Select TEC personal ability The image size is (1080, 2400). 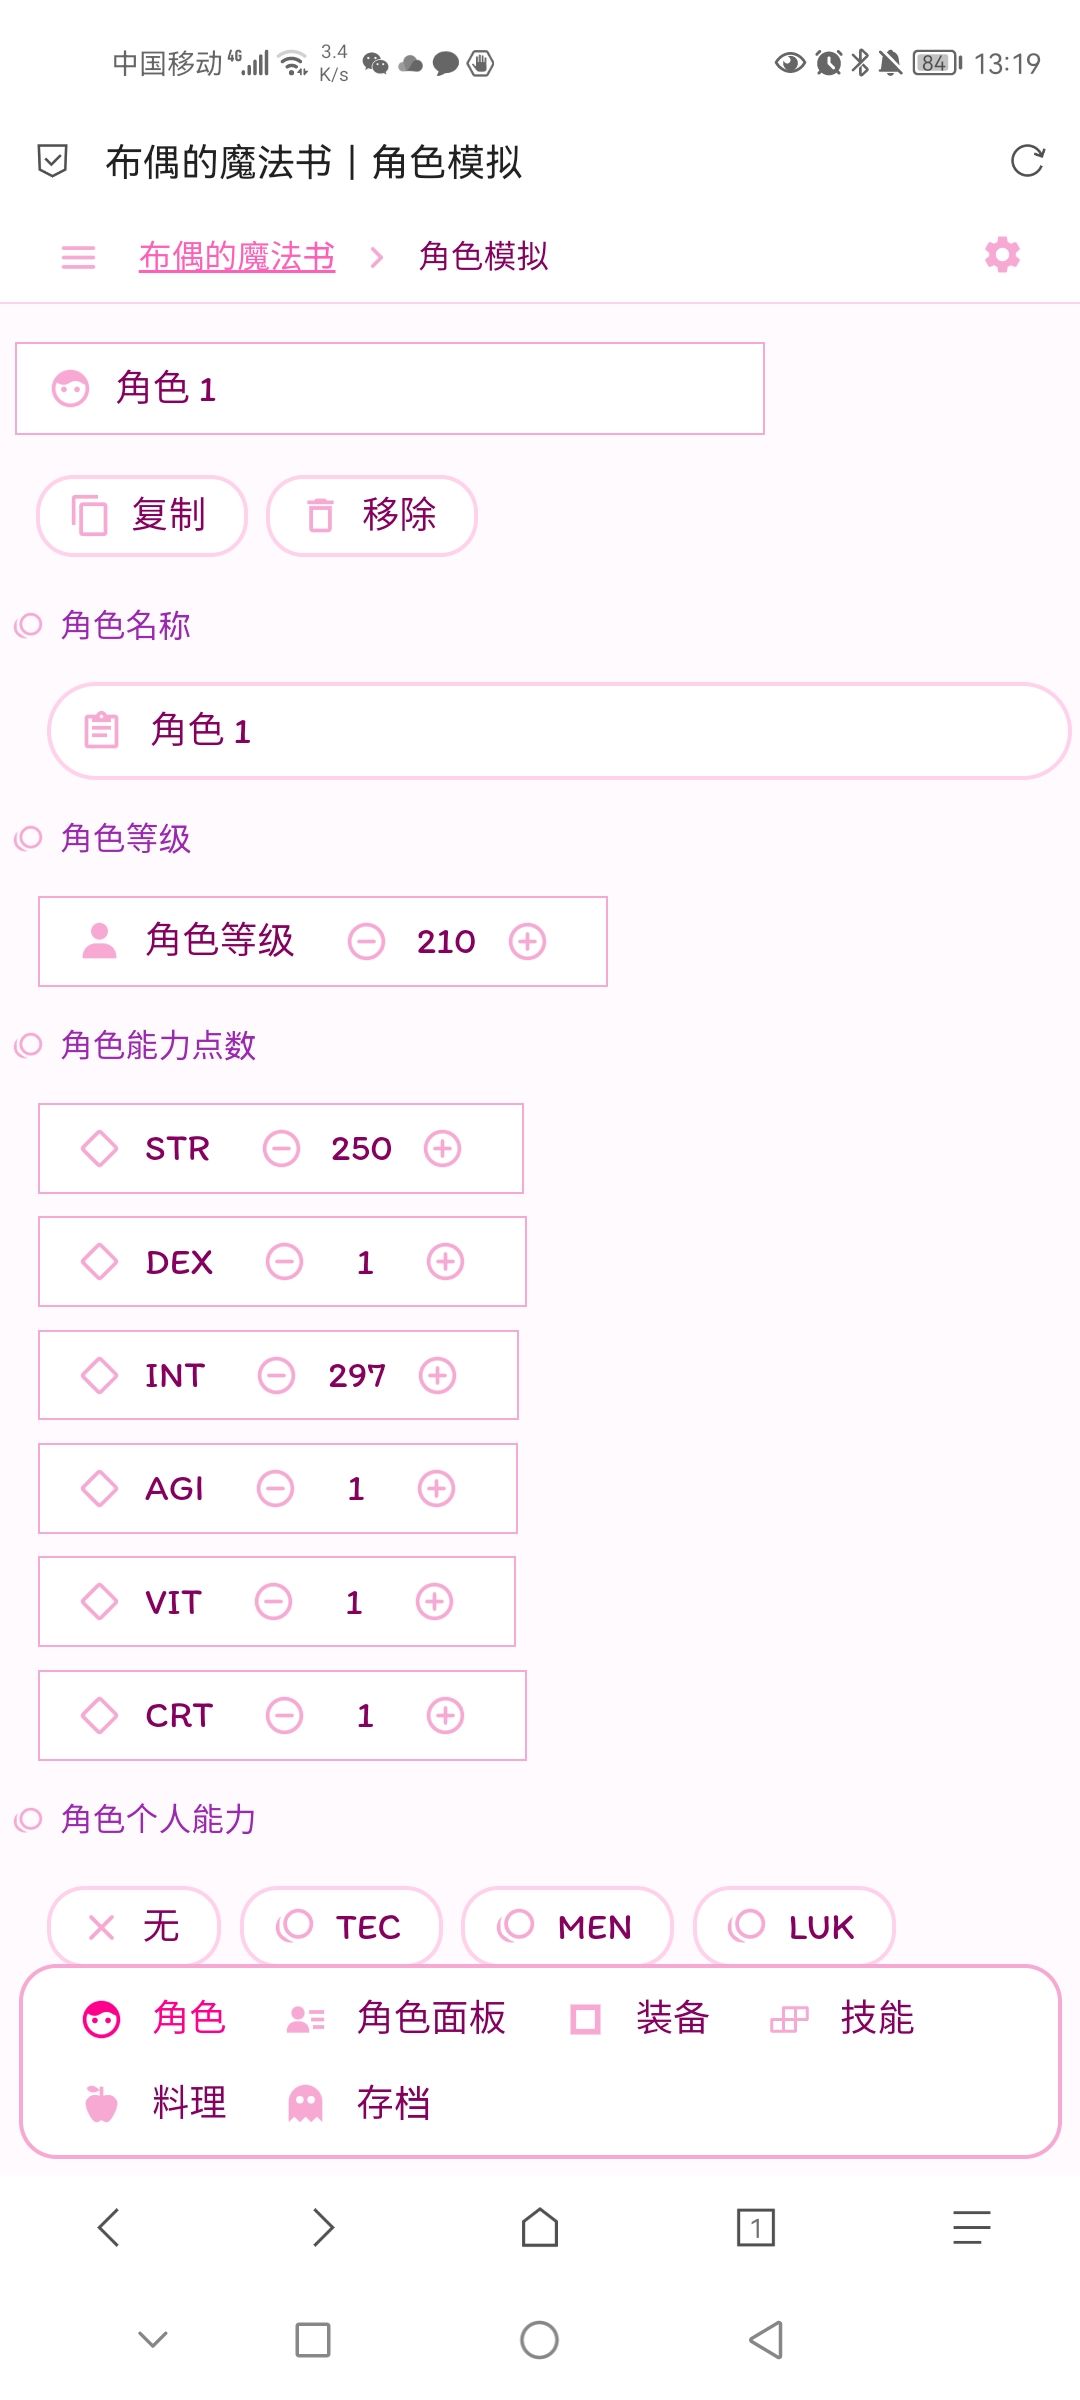341,1926
